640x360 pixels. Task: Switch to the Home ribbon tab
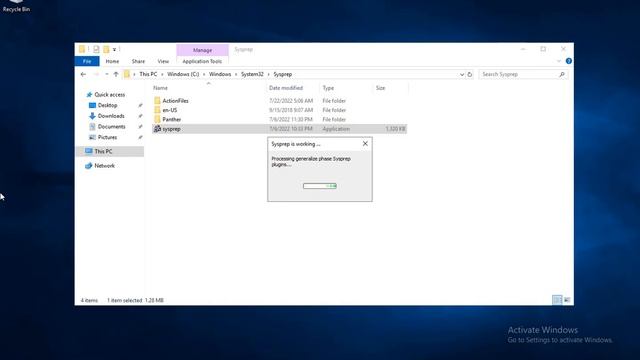(112, 61)
